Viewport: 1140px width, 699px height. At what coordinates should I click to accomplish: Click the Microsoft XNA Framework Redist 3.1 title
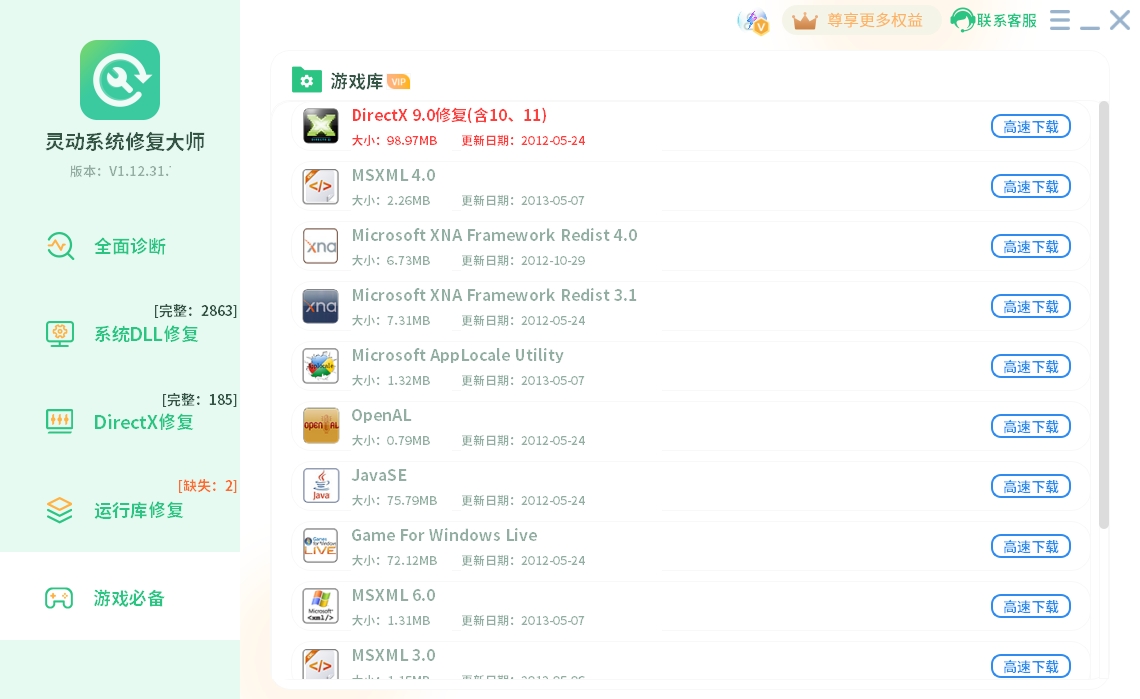[x=494, y=295]
